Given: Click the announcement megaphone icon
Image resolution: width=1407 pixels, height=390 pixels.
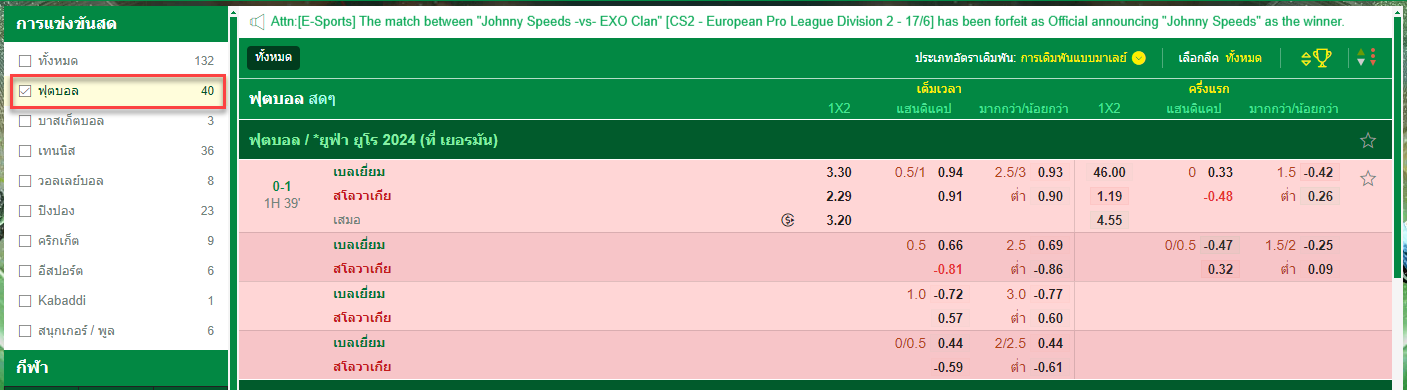Looking at the screenshot, I should click(257, 21).
